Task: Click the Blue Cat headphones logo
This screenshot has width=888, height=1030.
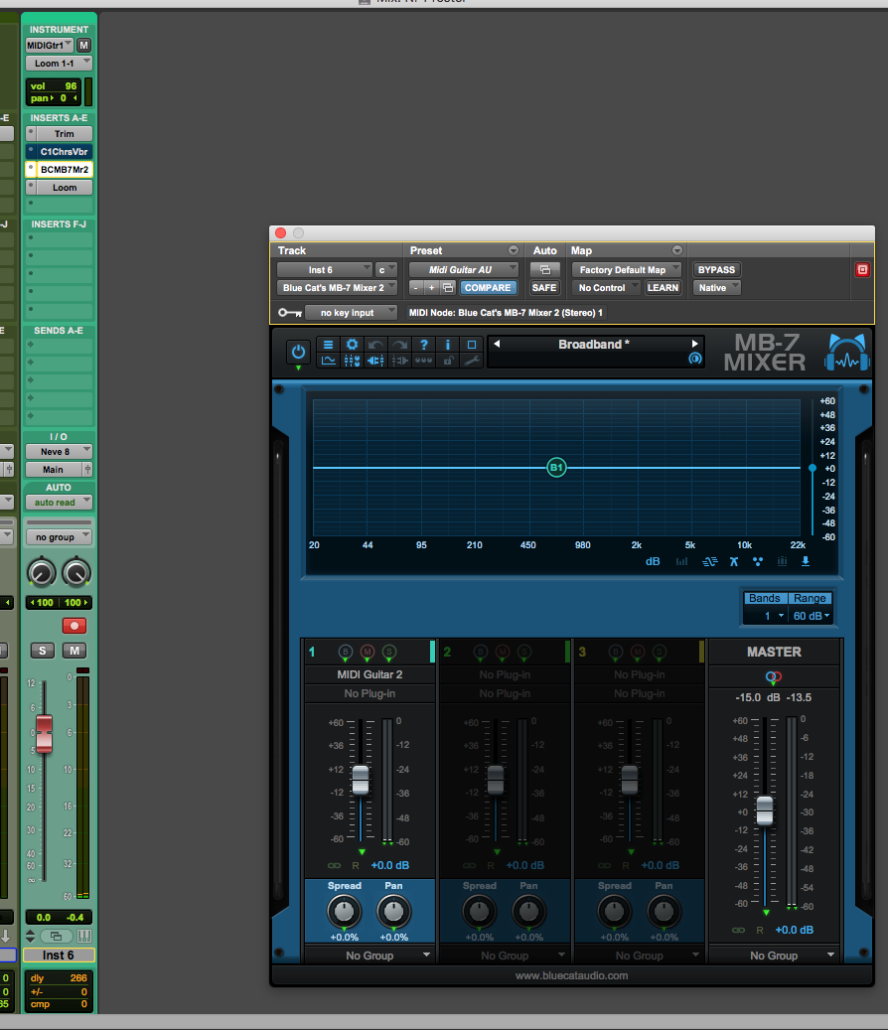Action: pyautogui.click(x=847, y=353)
